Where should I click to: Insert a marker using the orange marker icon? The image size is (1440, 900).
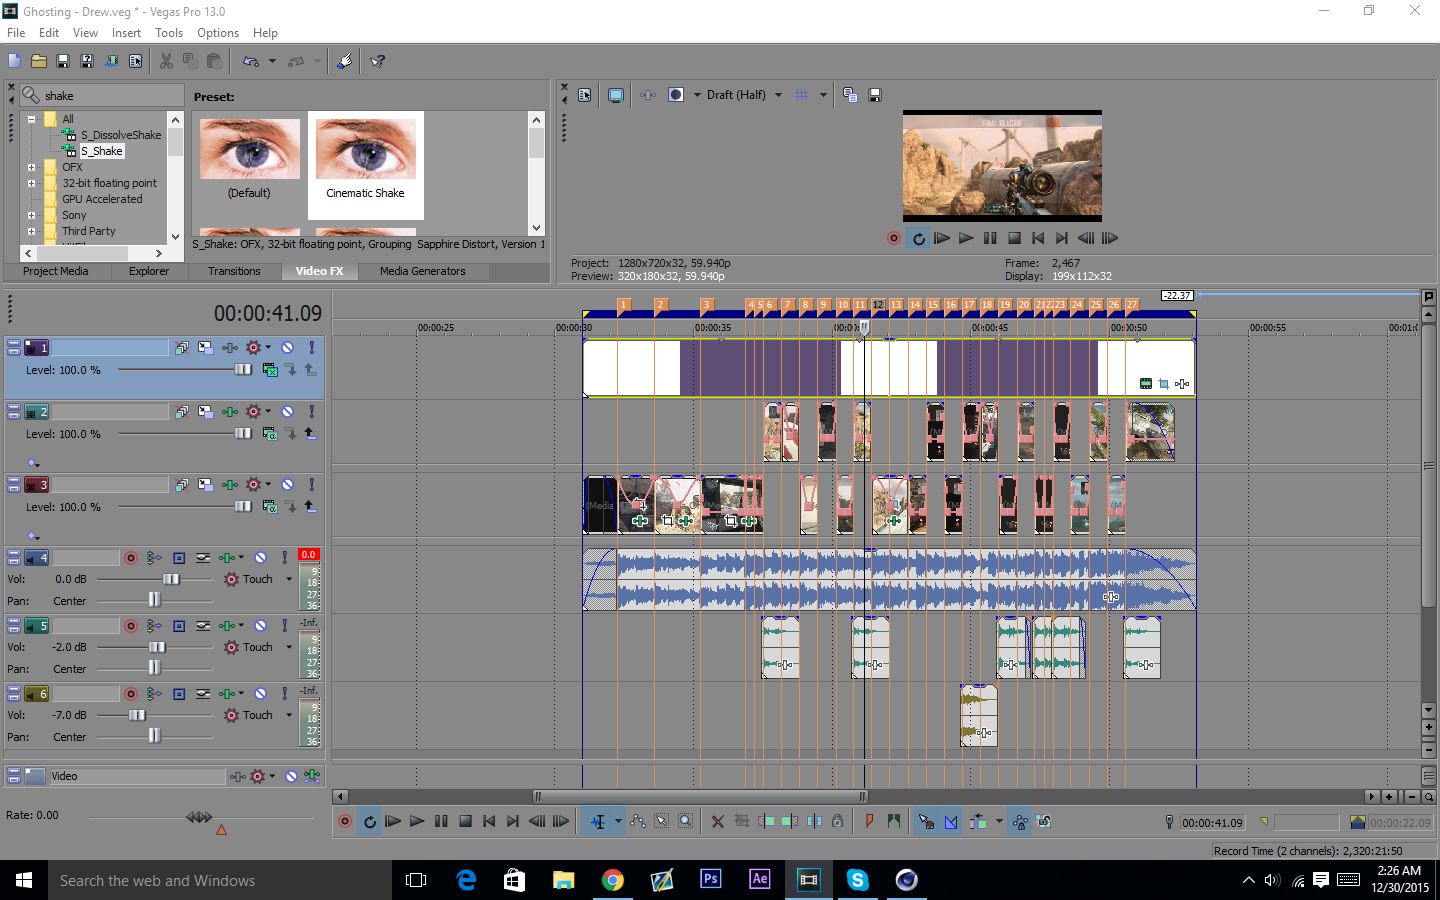coord(868,822)
